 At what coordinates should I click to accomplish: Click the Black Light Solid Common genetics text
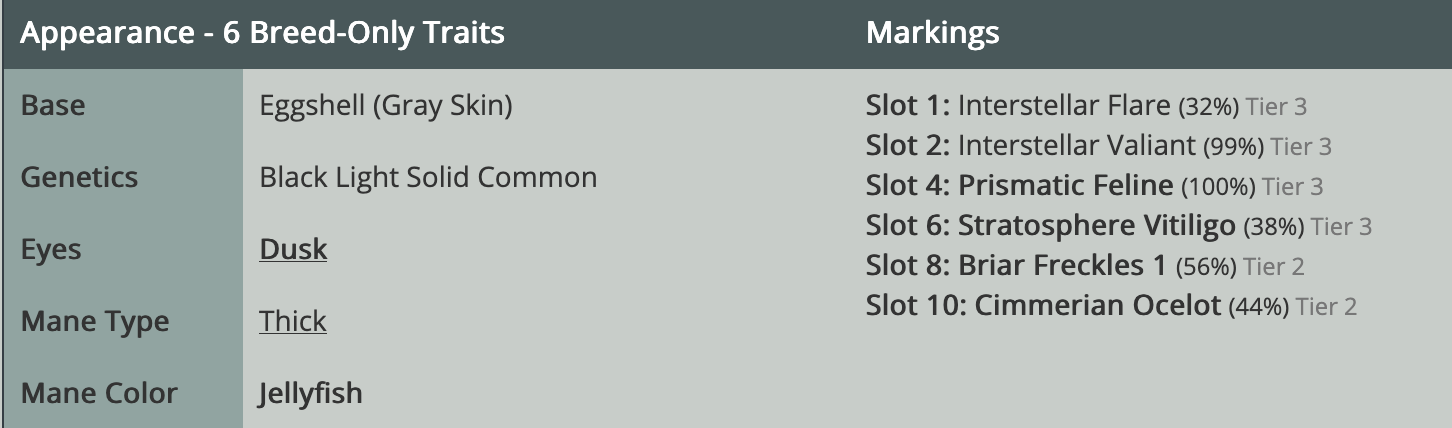(428, 177)
